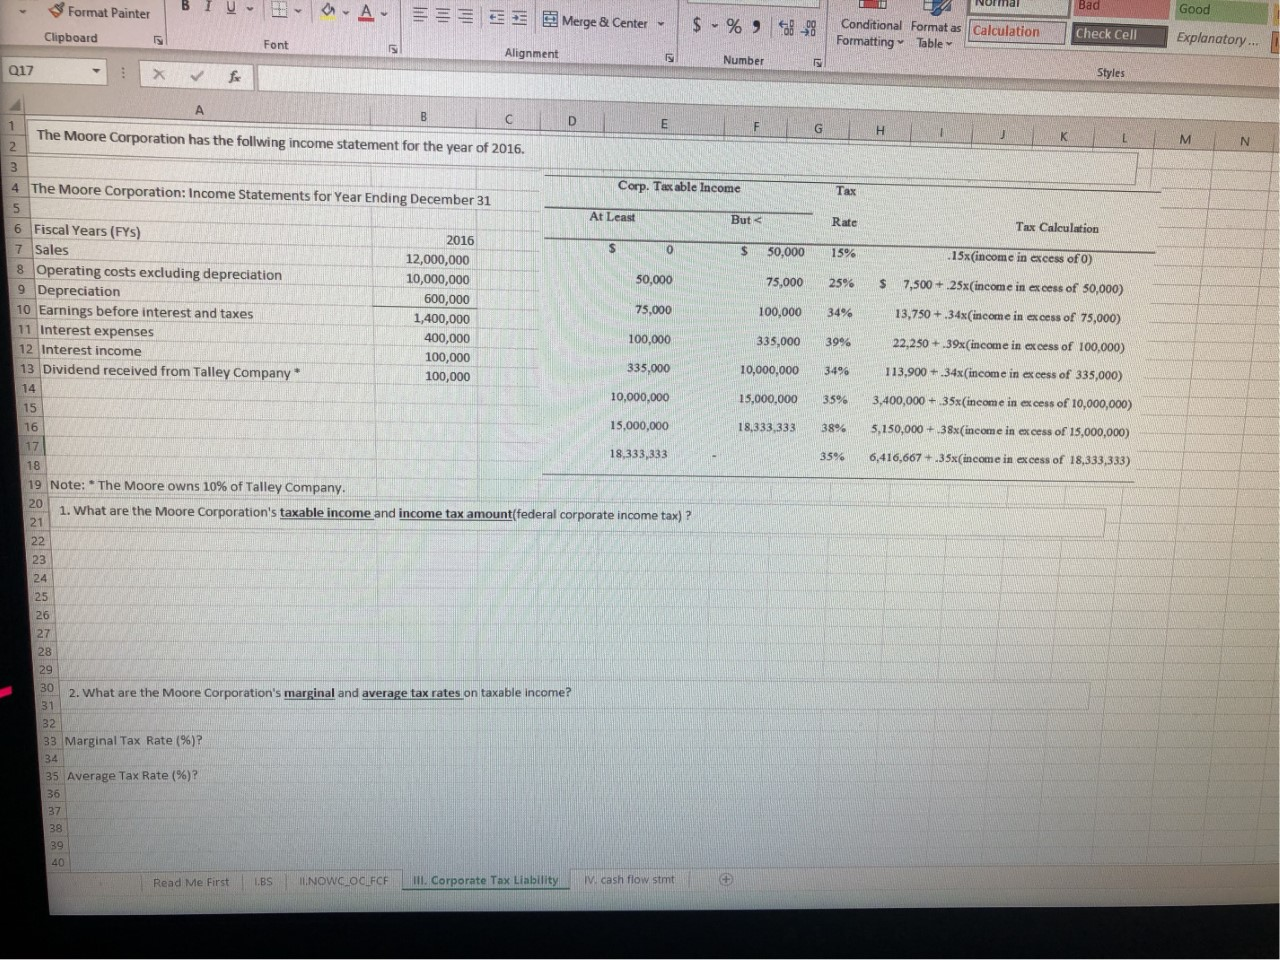
Task: Align text to the left
Action: [422, 17]
